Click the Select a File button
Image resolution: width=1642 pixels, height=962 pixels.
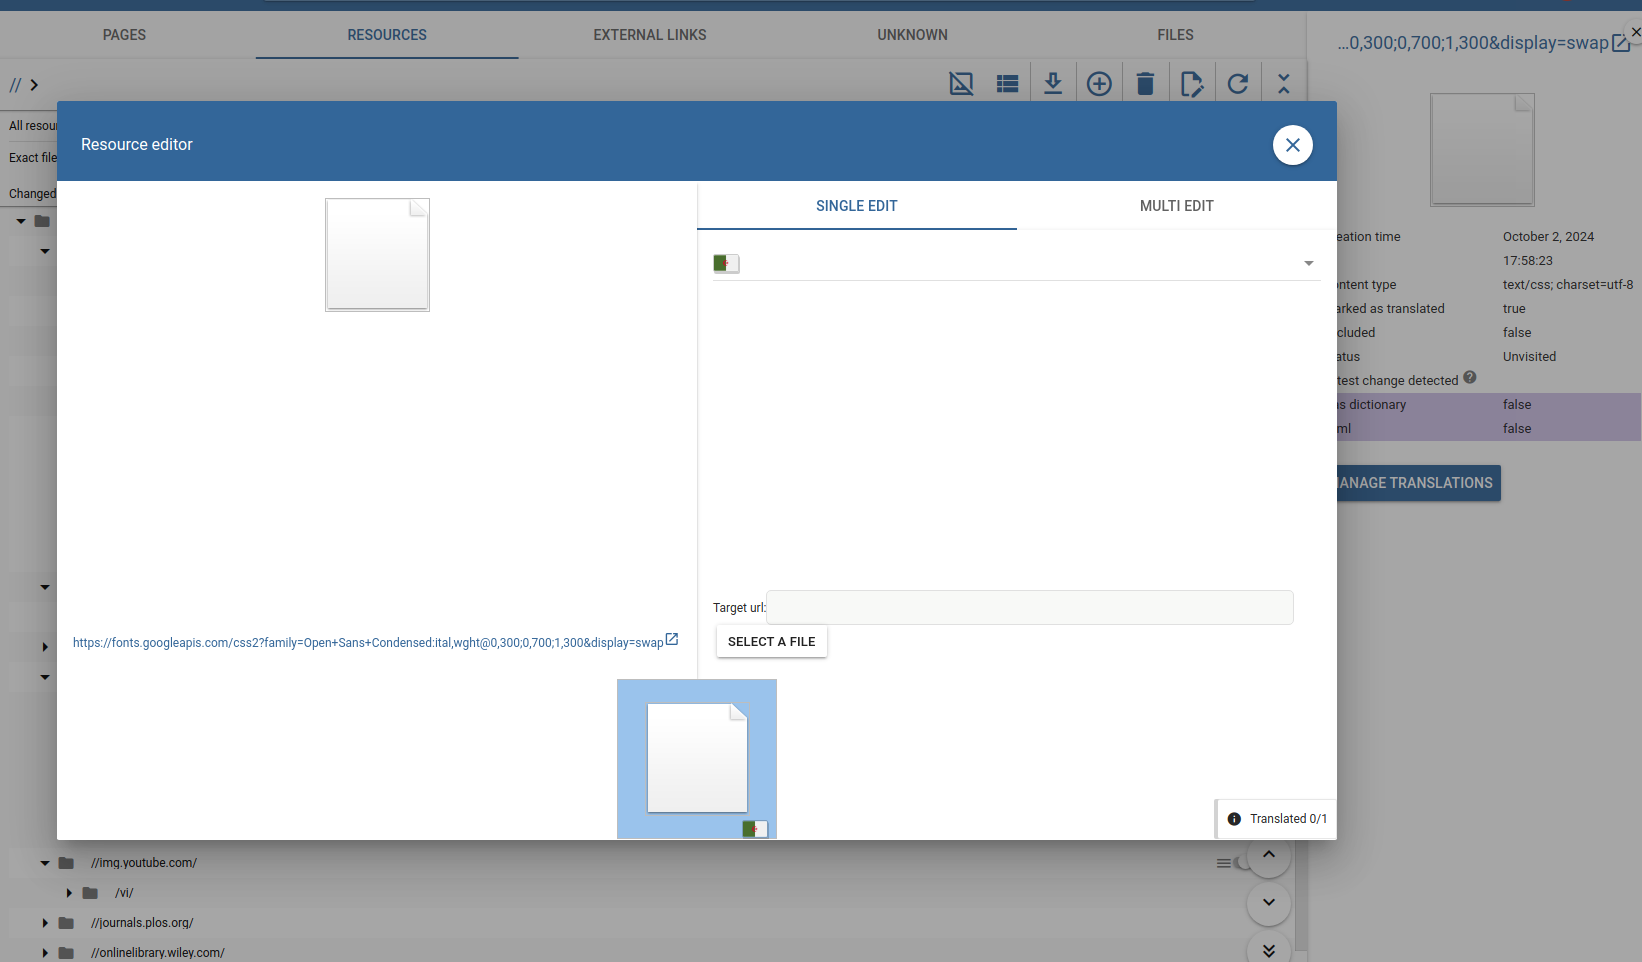771,642
